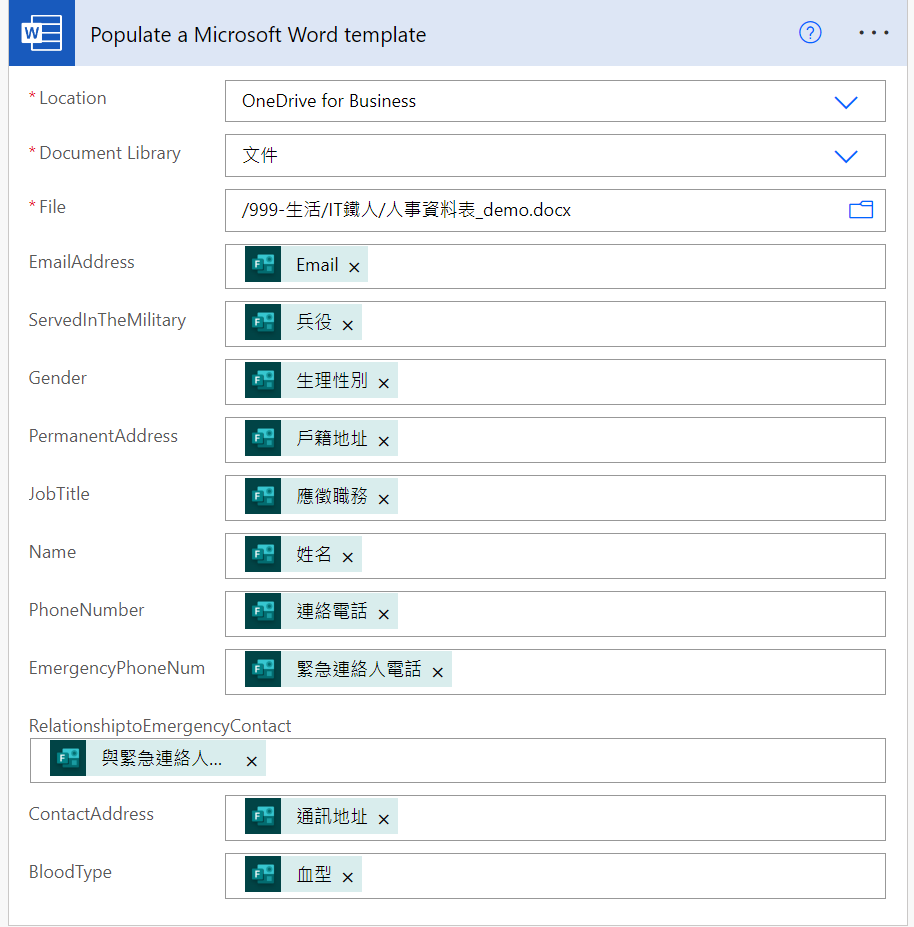The height and width of the screenshot is (927, 914).
Task: Select the Email dynamic content token label
Action: [317, 265]
